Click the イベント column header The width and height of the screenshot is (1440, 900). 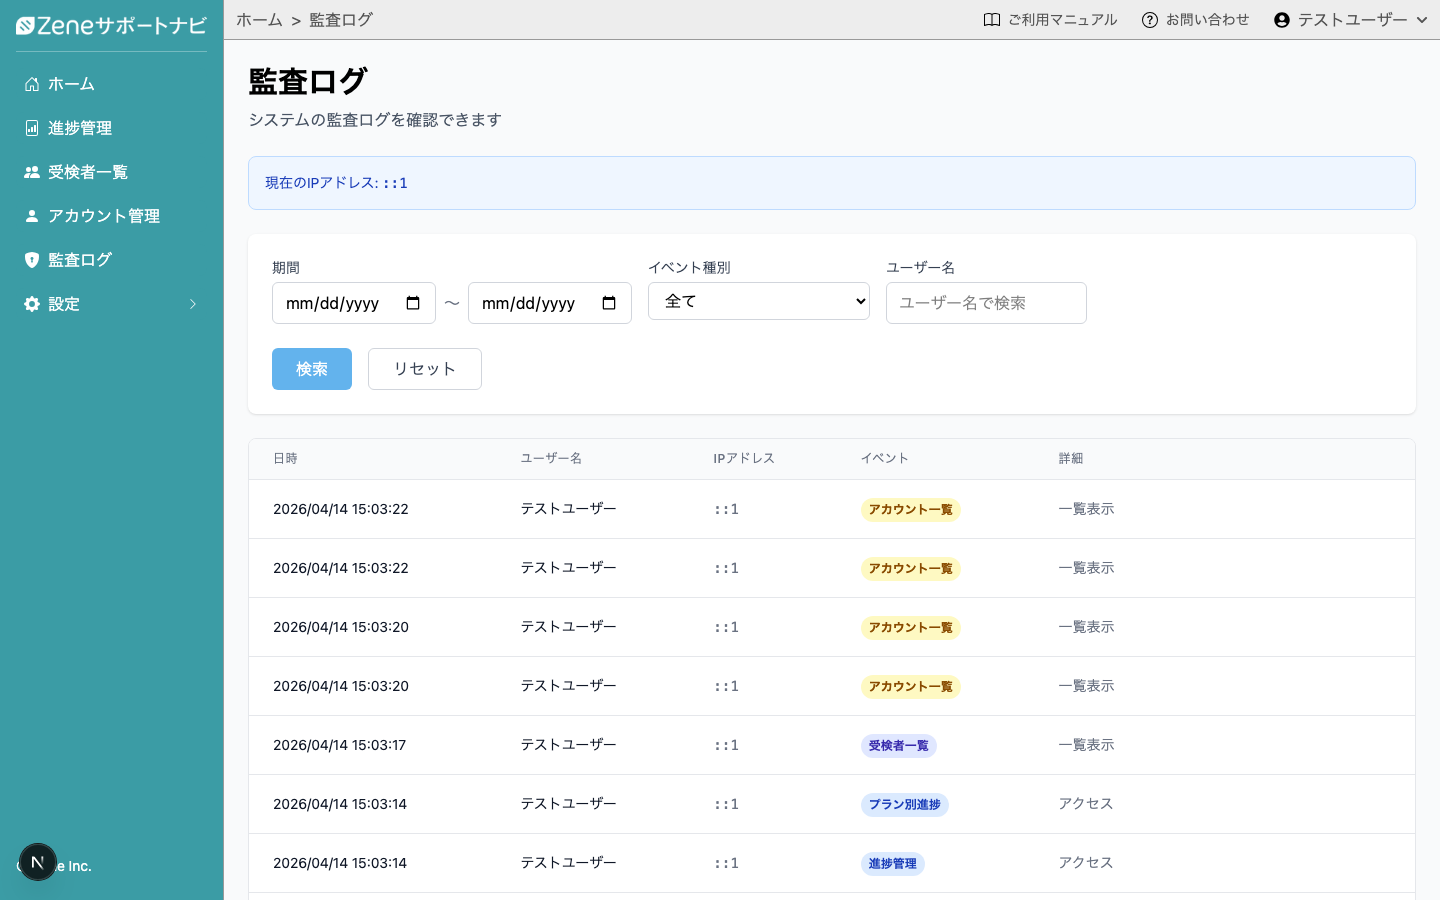(885, 458)
